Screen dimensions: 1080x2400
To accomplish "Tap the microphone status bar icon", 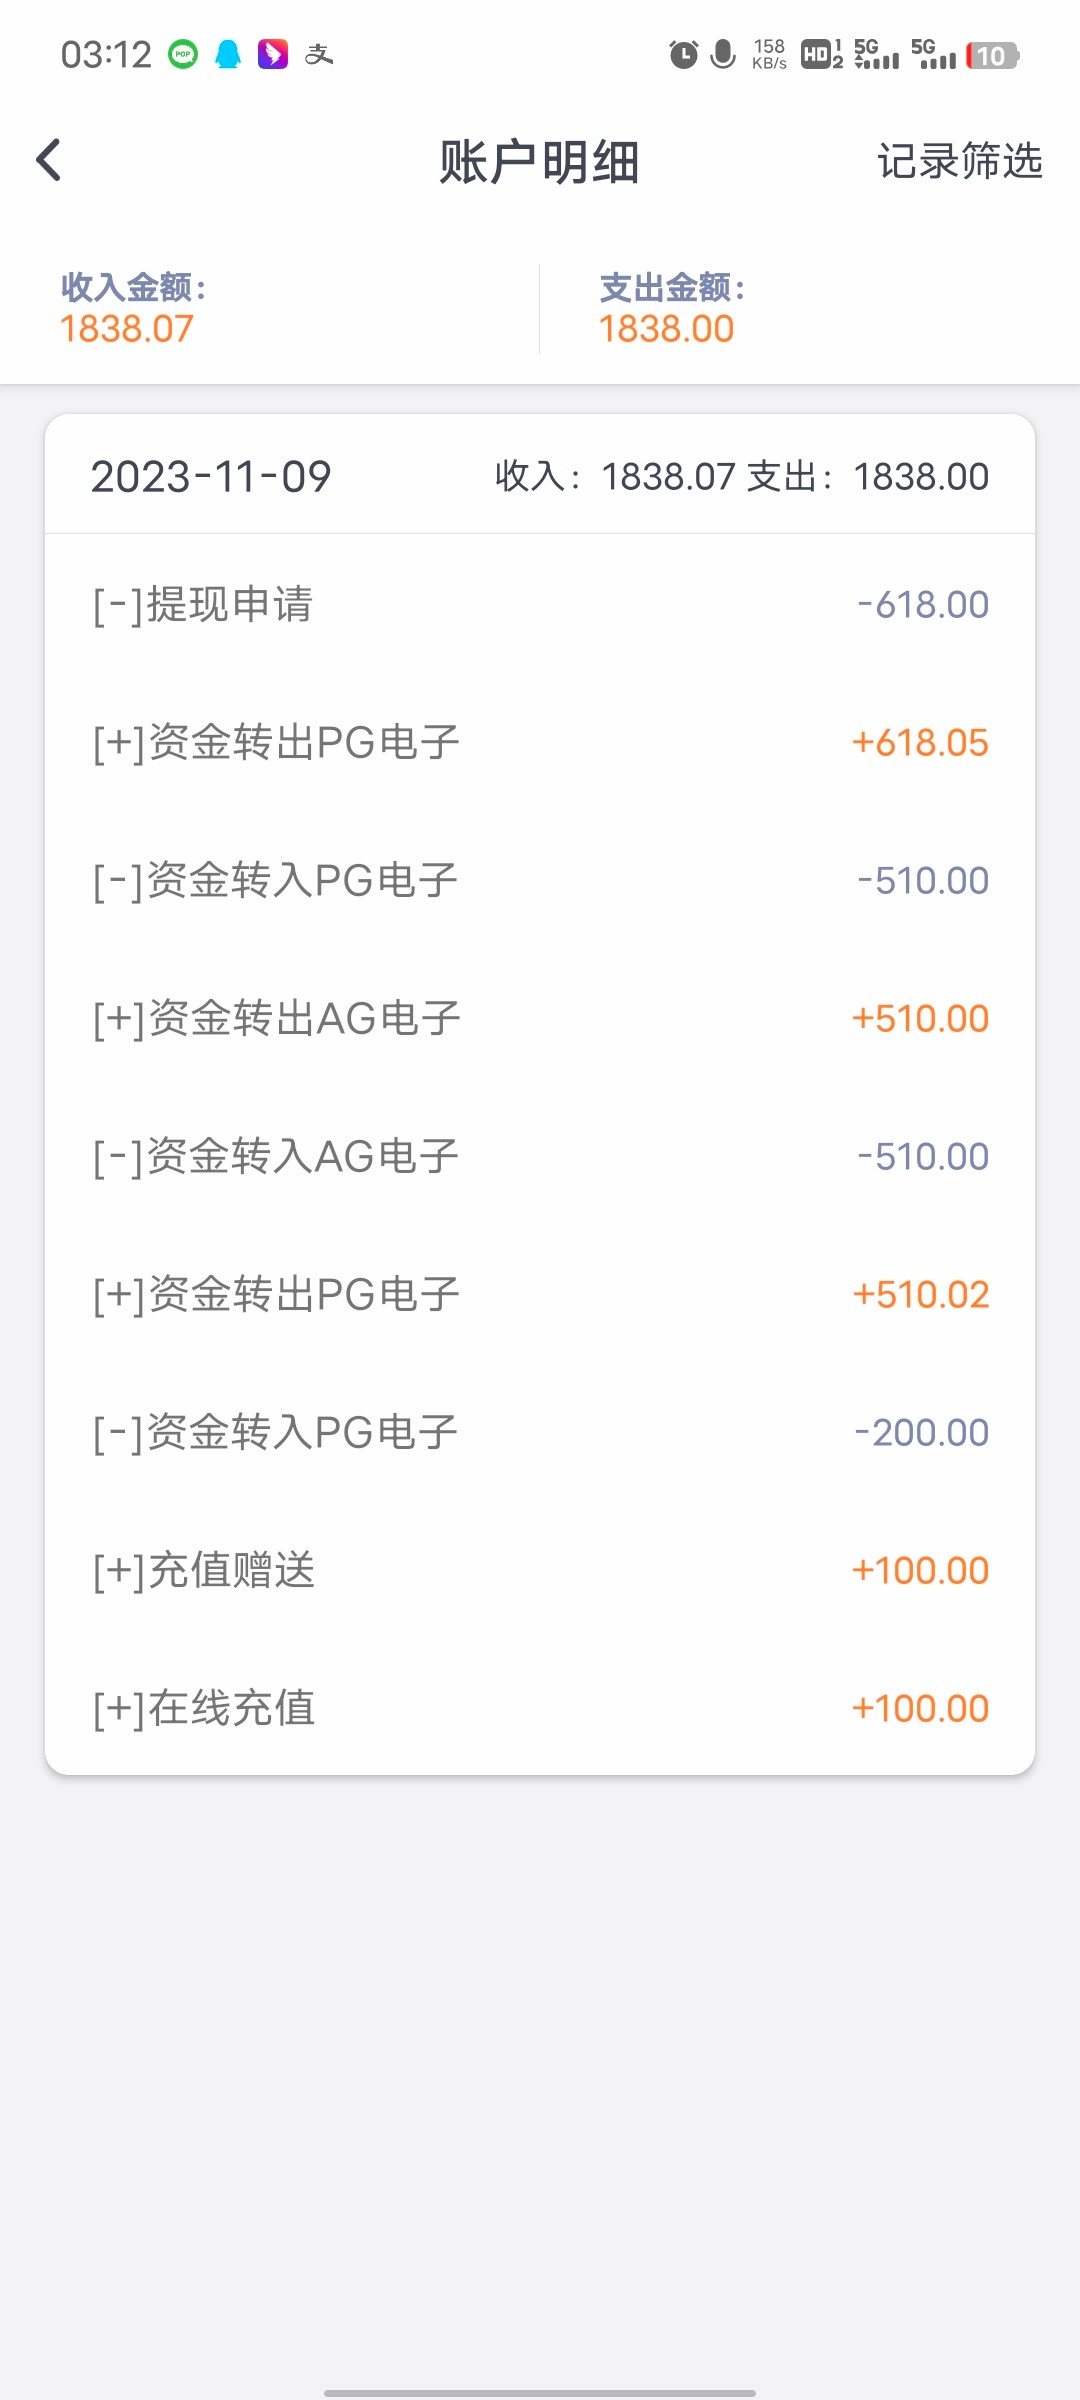I will 722,54.
